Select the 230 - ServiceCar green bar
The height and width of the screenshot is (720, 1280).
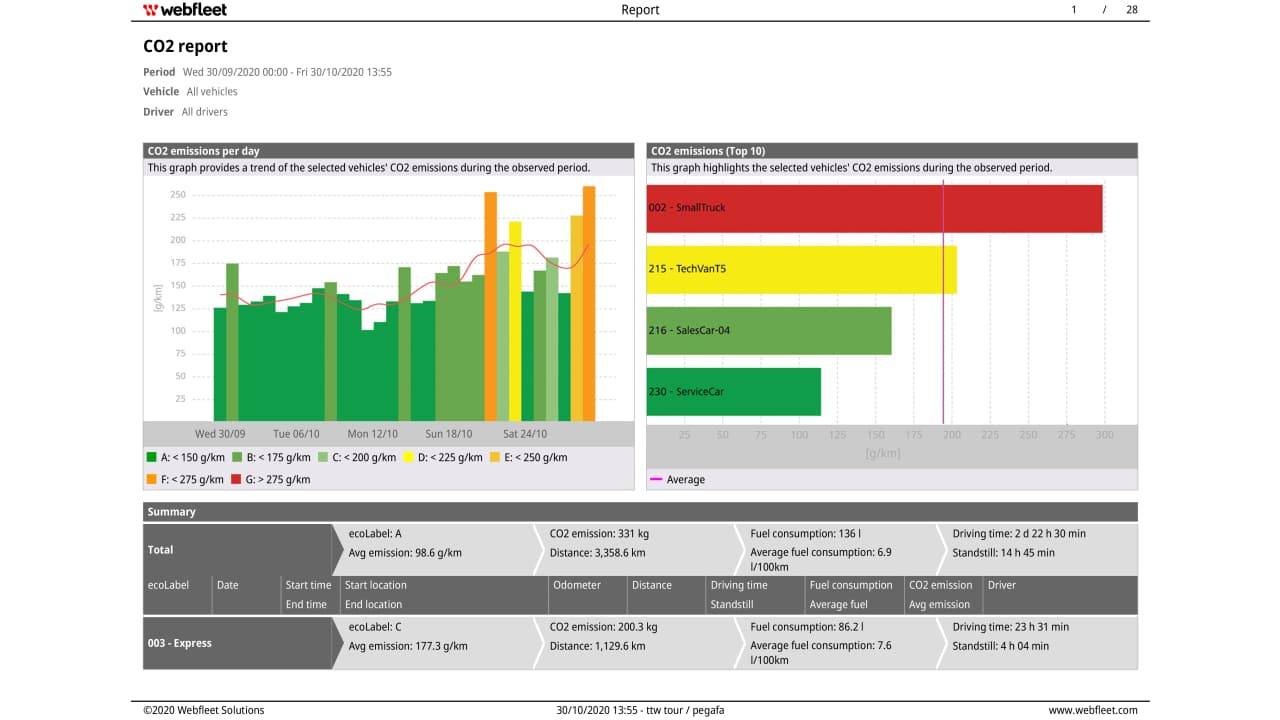(733, 392)
